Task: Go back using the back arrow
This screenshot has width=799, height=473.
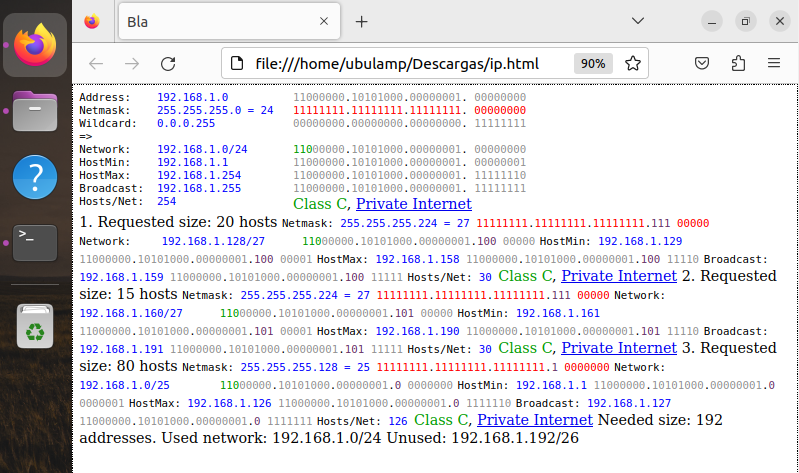Action: pyautogui.click(x=96, y=63)
